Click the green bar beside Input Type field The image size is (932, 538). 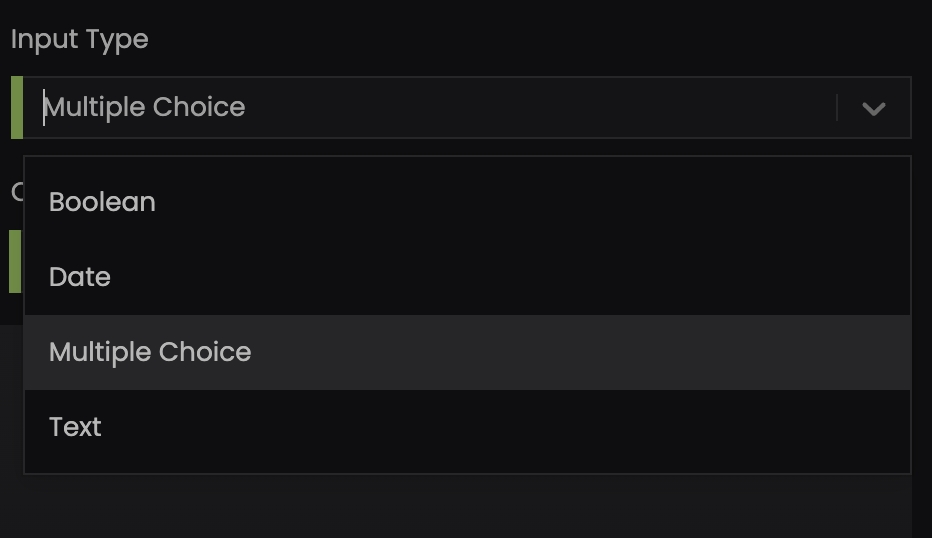pyautogui.click(x=16, y=107)
